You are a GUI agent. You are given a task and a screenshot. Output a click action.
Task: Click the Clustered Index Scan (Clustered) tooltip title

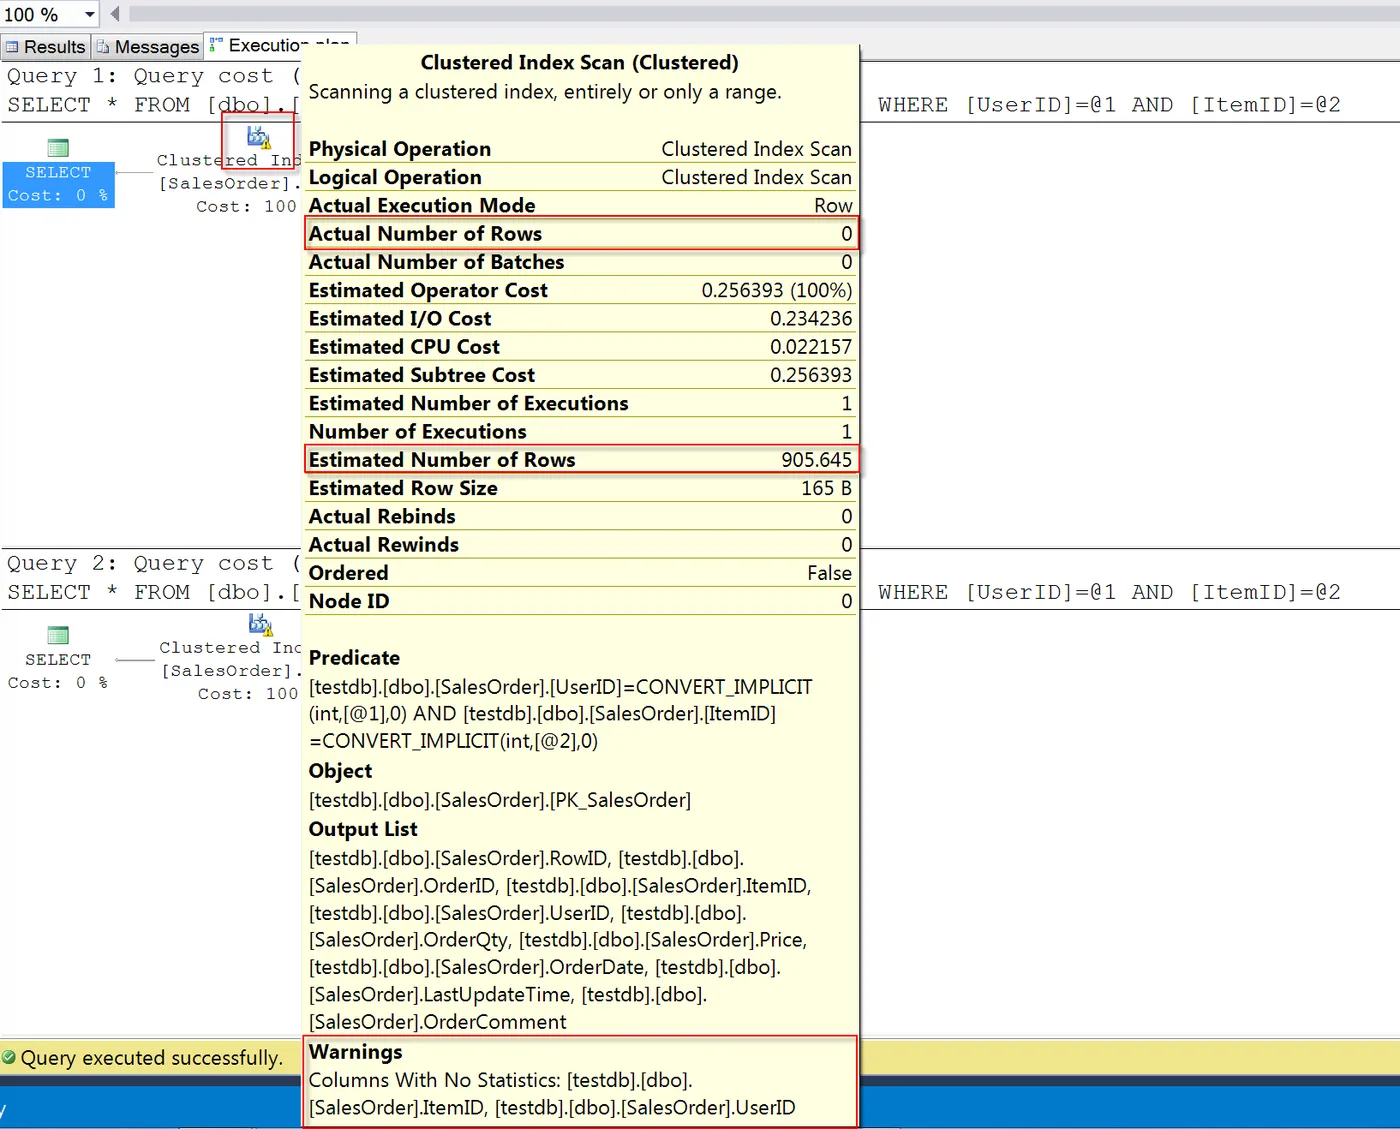[580, 62]
